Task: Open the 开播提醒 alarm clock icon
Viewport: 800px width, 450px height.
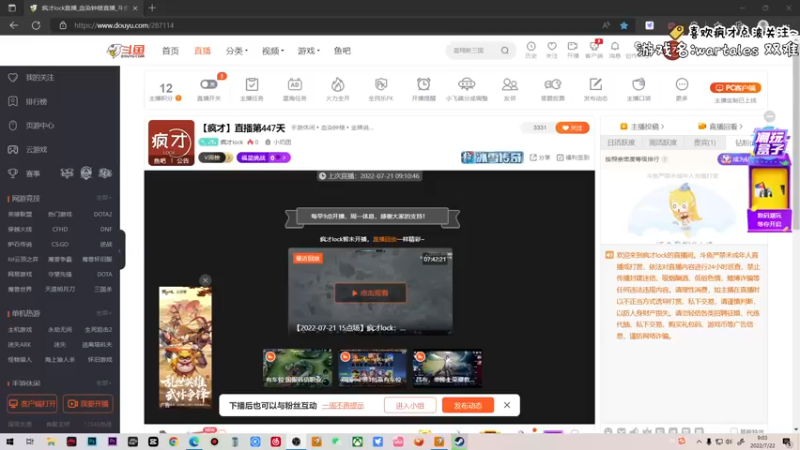Action: click(x=423, y=84)
